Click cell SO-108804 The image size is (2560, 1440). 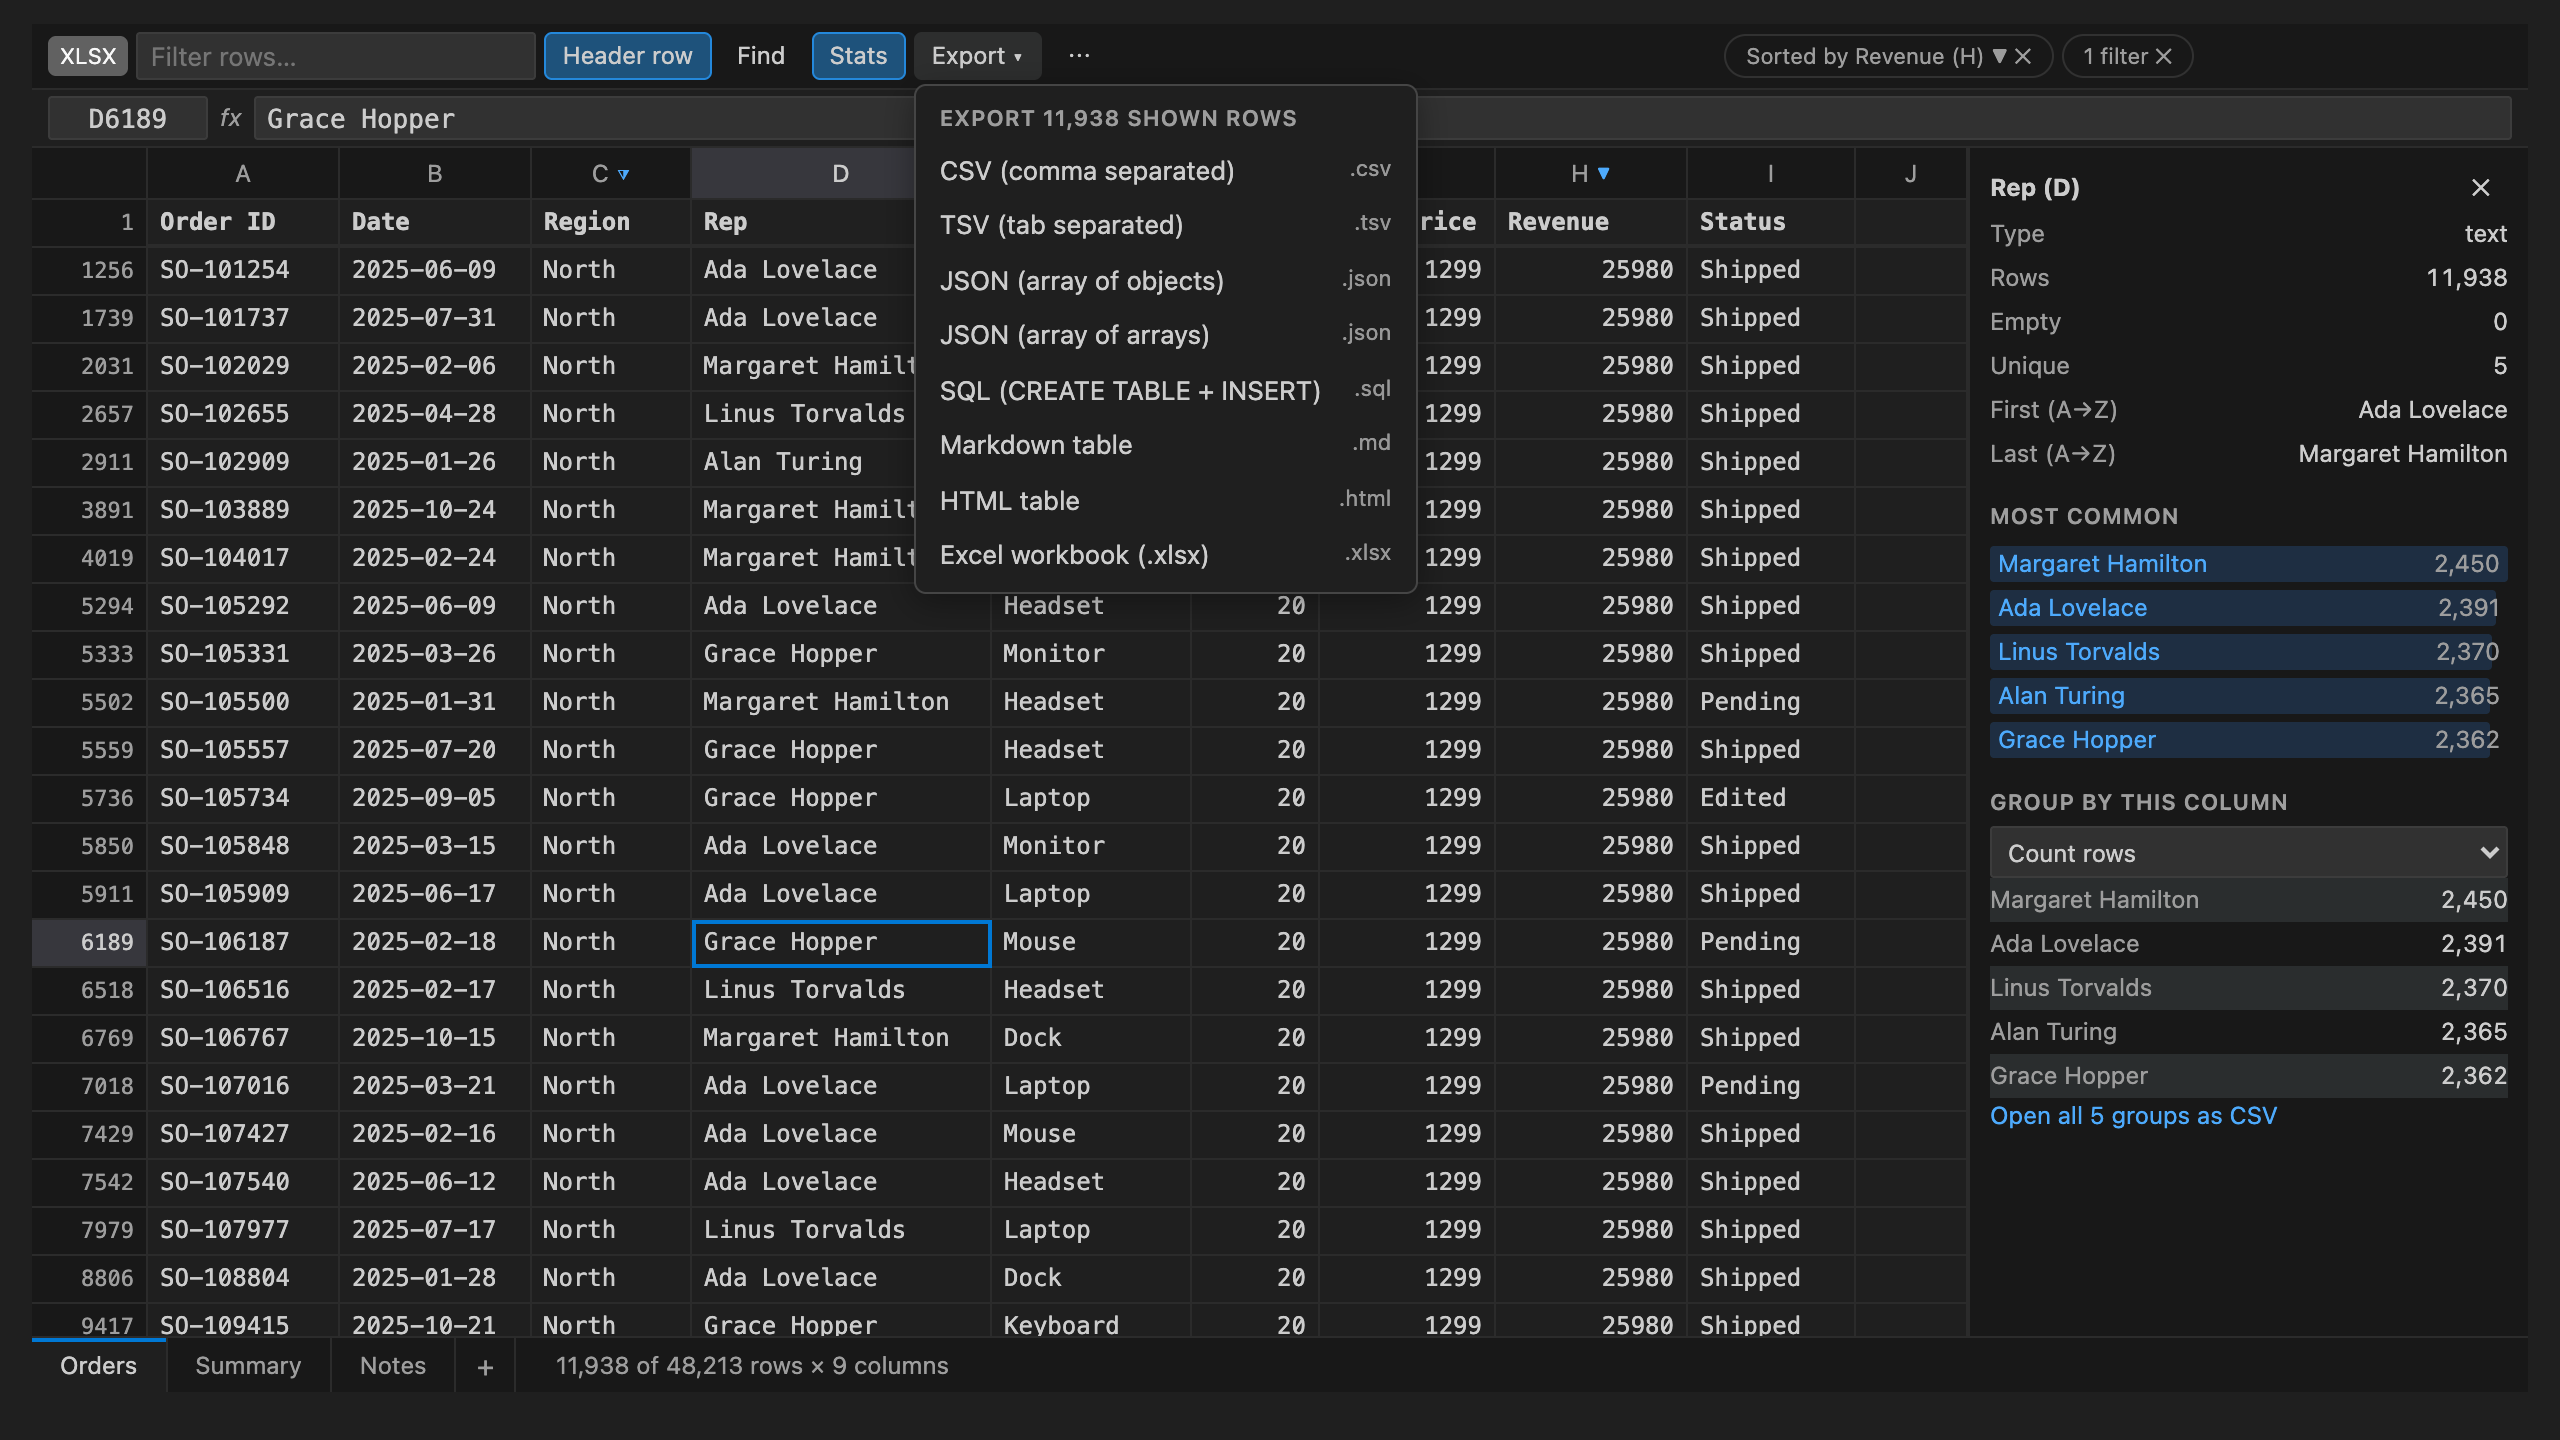[x=243, y=1278]
